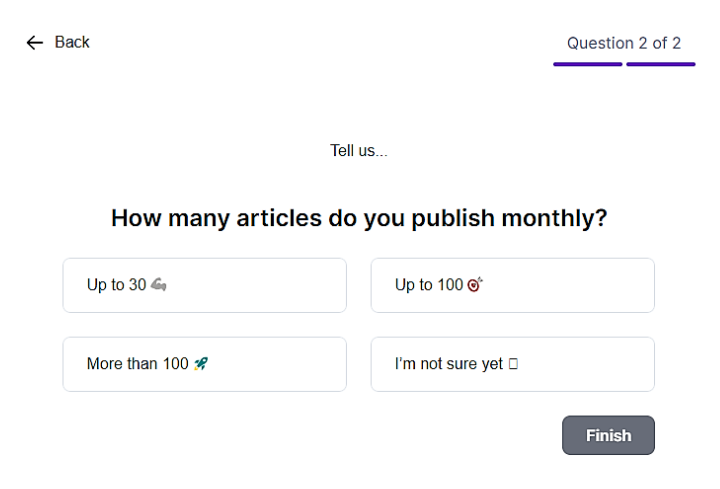Choose the Up to 100 answer option
The width and height of the screenshot is (720, 489).
click(512, 285)
